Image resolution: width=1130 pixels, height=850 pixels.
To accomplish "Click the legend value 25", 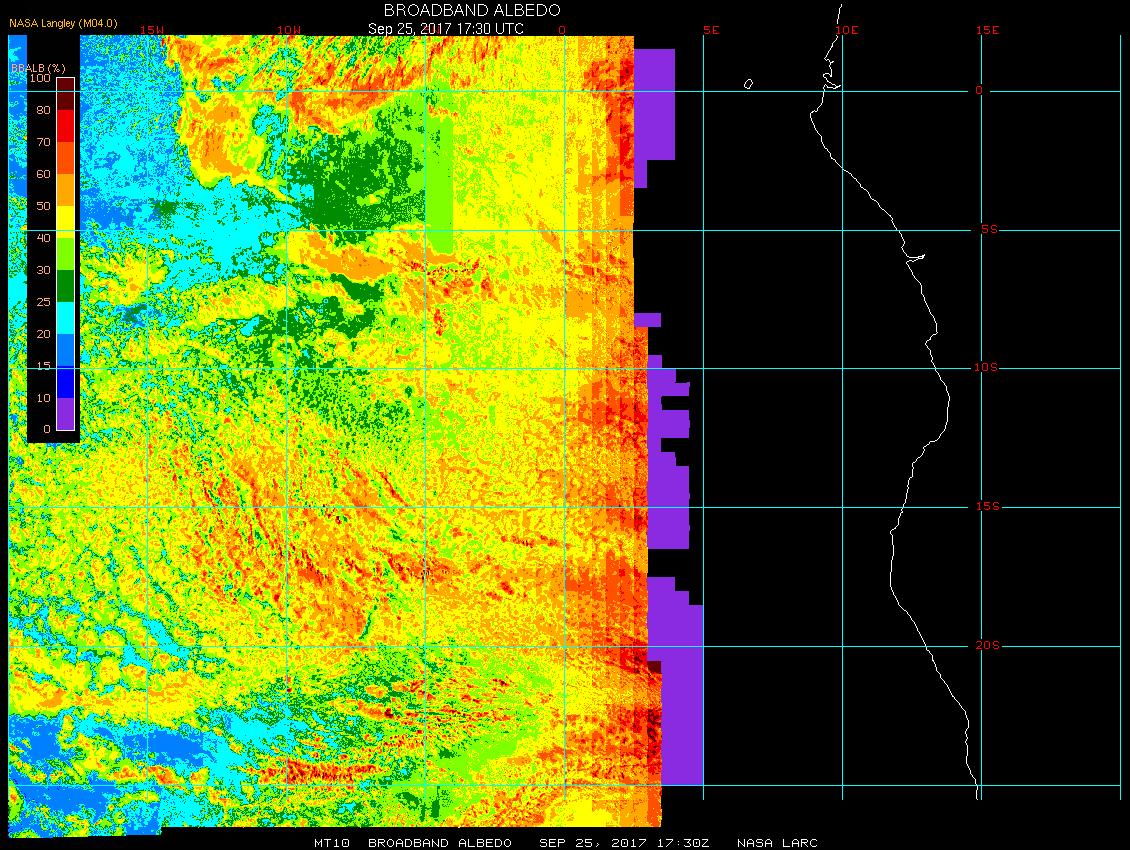I will [x=43, y=302].
